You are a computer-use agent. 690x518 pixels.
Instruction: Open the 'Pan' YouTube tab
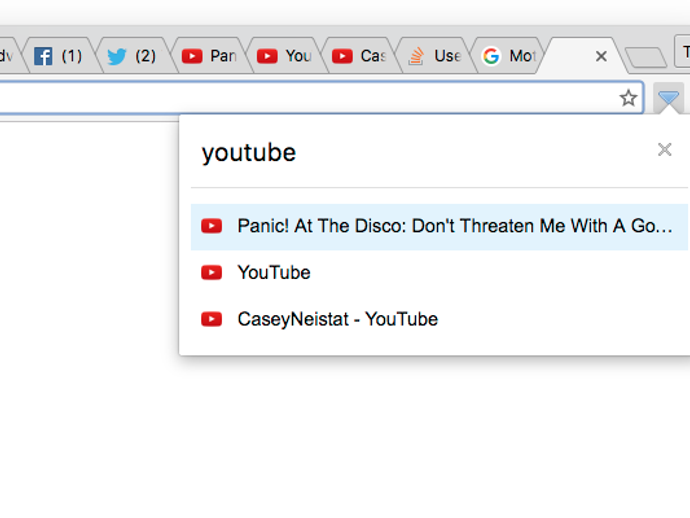(x=209, y=56)
